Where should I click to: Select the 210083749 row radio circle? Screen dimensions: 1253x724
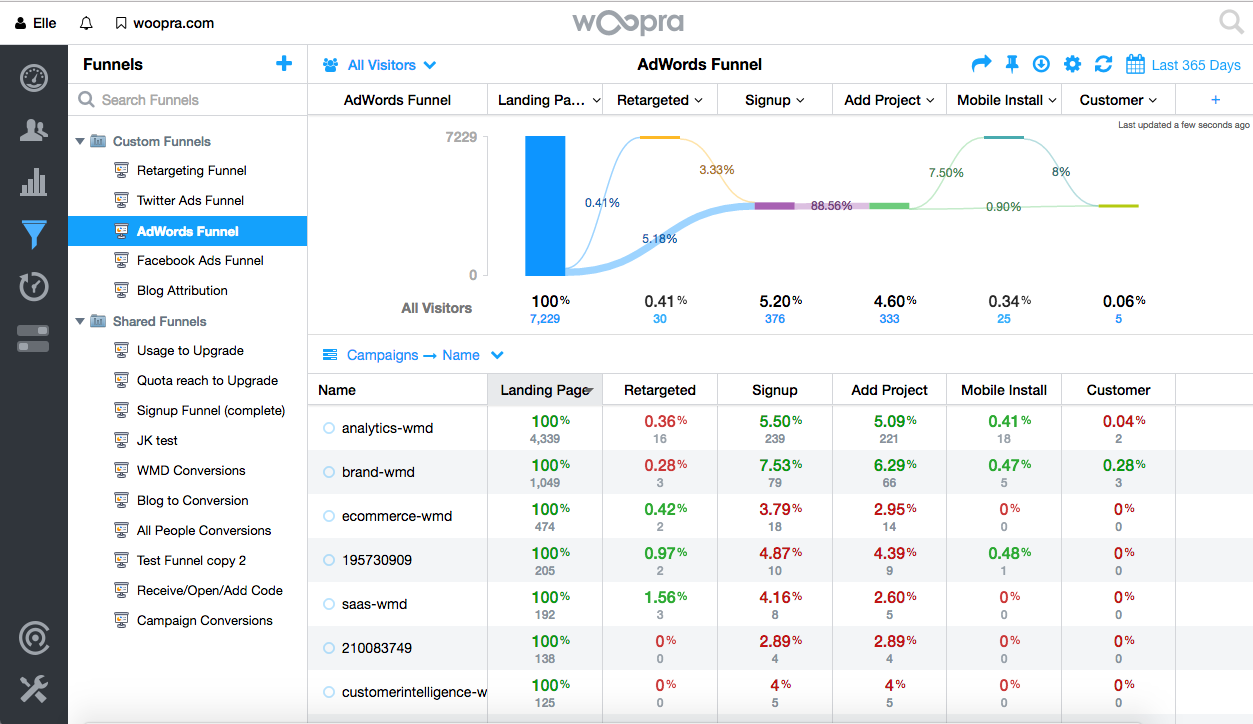pos(328,648)
